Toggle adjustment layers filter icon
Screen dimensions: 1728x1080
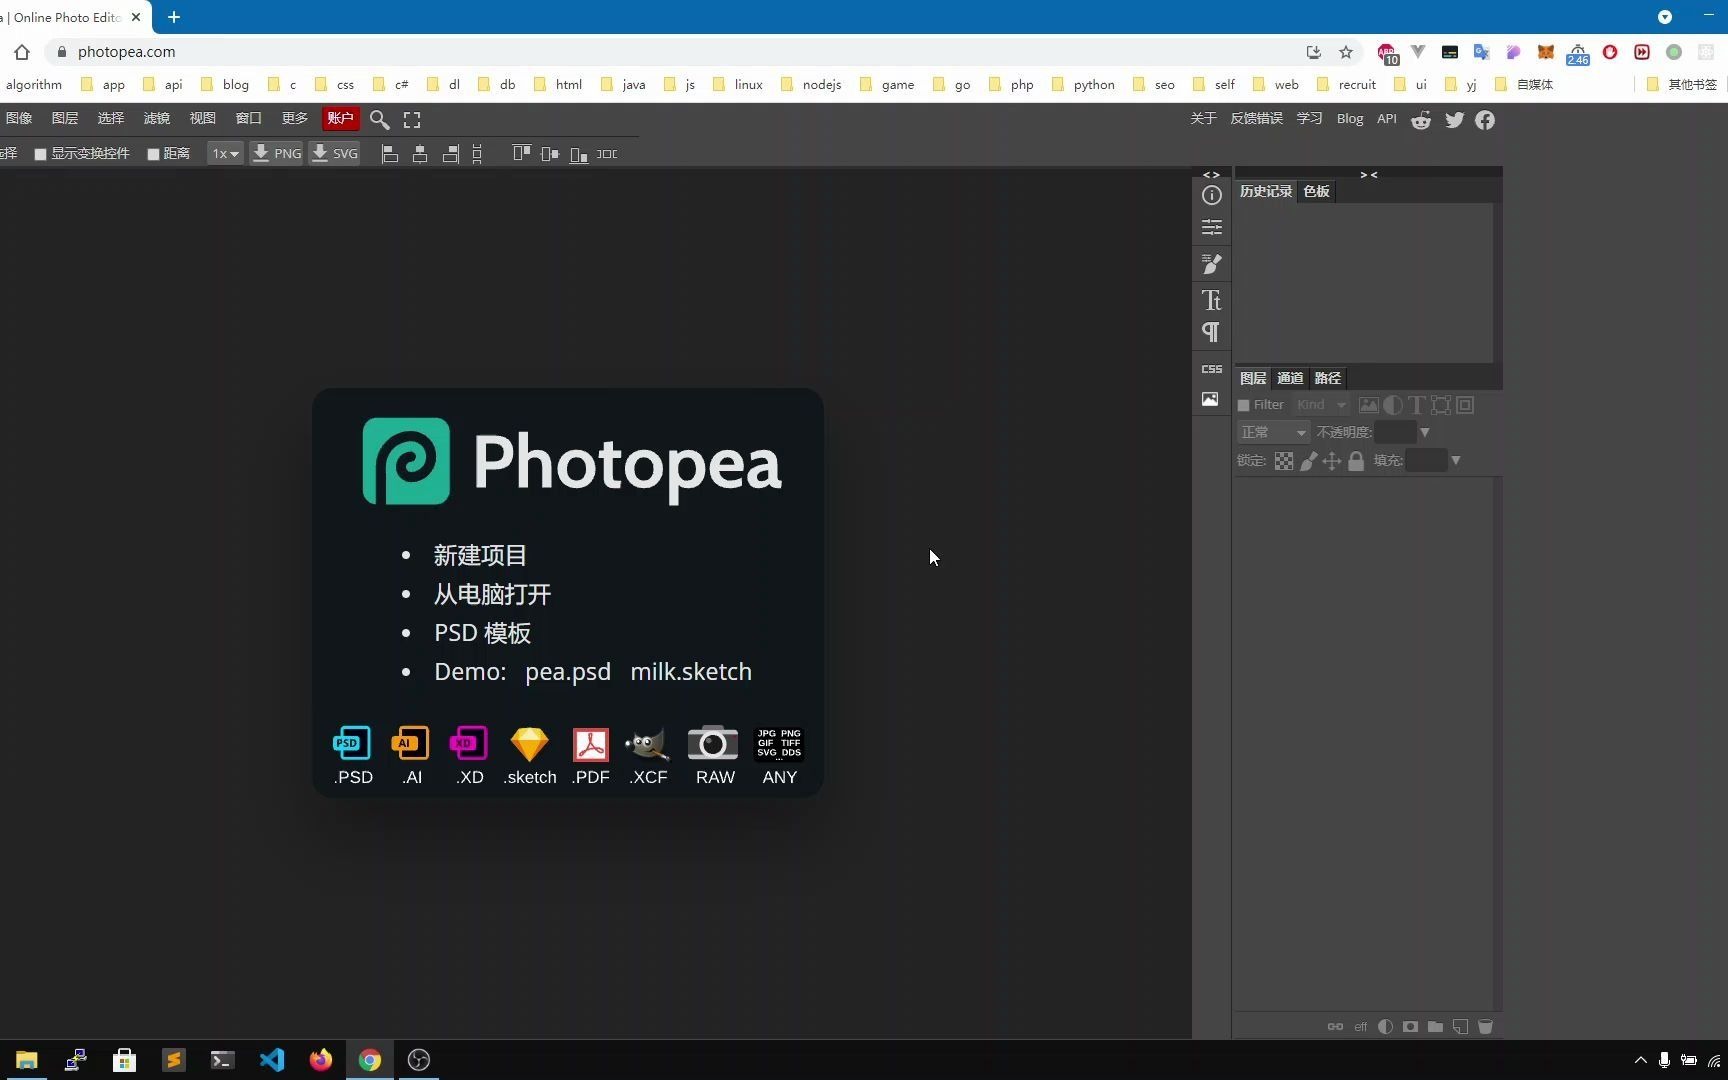click(1392, 405)
